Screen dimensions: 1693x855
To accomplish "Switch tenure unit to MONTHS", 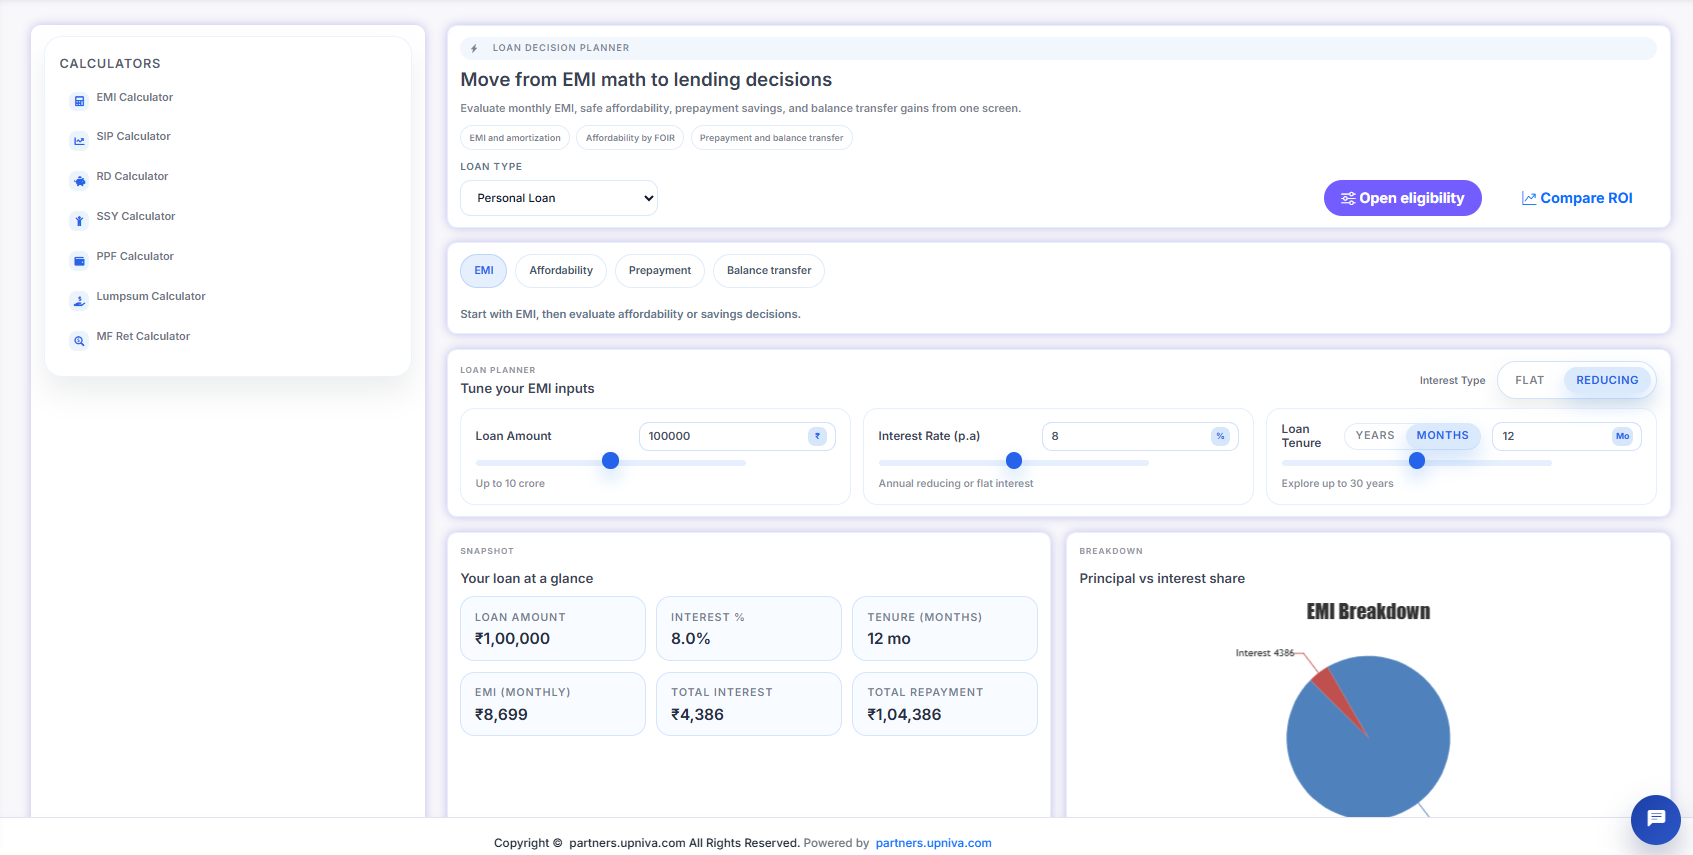I will 1442,436.
